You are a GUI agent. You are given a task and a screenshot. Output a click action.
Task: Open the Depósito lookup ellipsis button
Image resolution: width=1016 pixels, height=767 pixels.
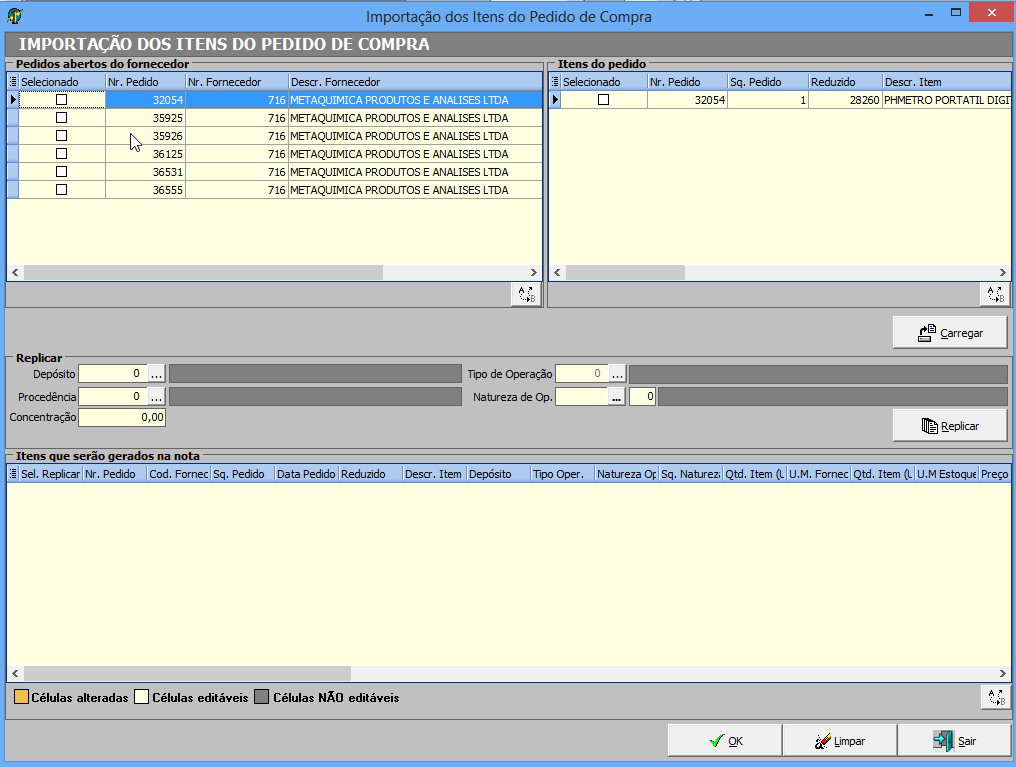pos(156,373)
